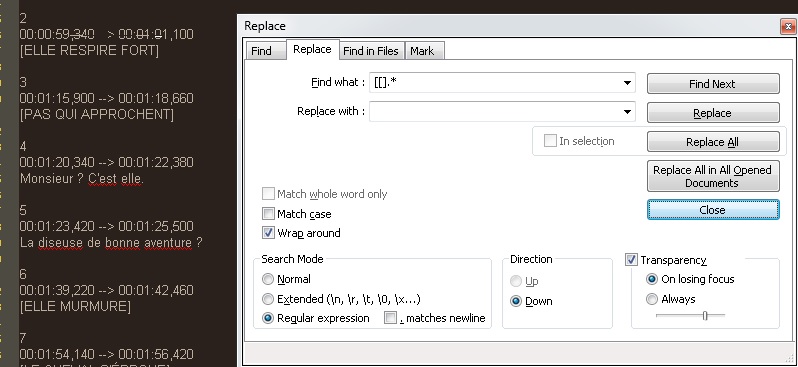Viewport: 798px width, 367px height.
Task: Uncheck the Wrap around option
Action: (x=268, y=233)
